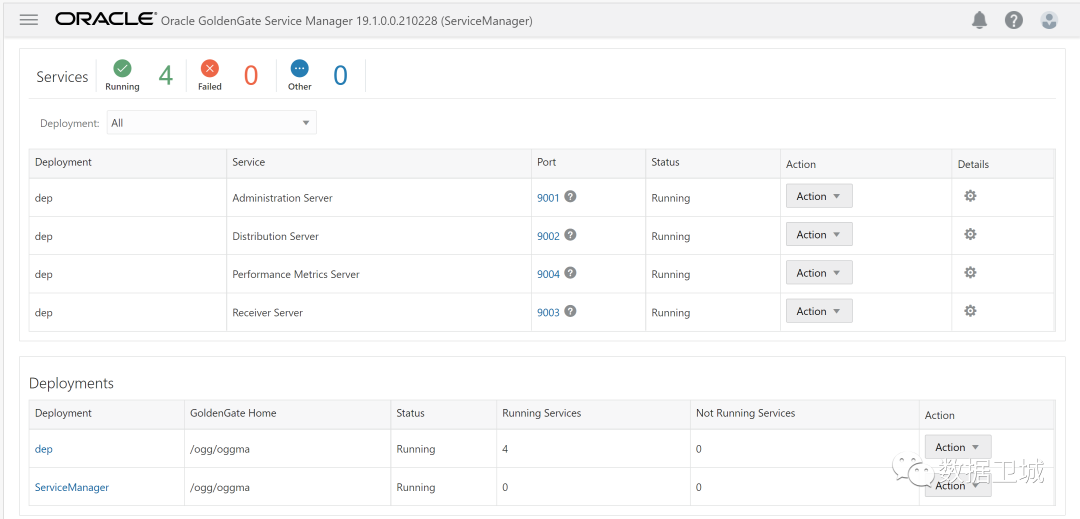Viewport: 1080px width, 519px height.
Task: Click /ogg/oggma path in dep row
Action: click(220, 449)
